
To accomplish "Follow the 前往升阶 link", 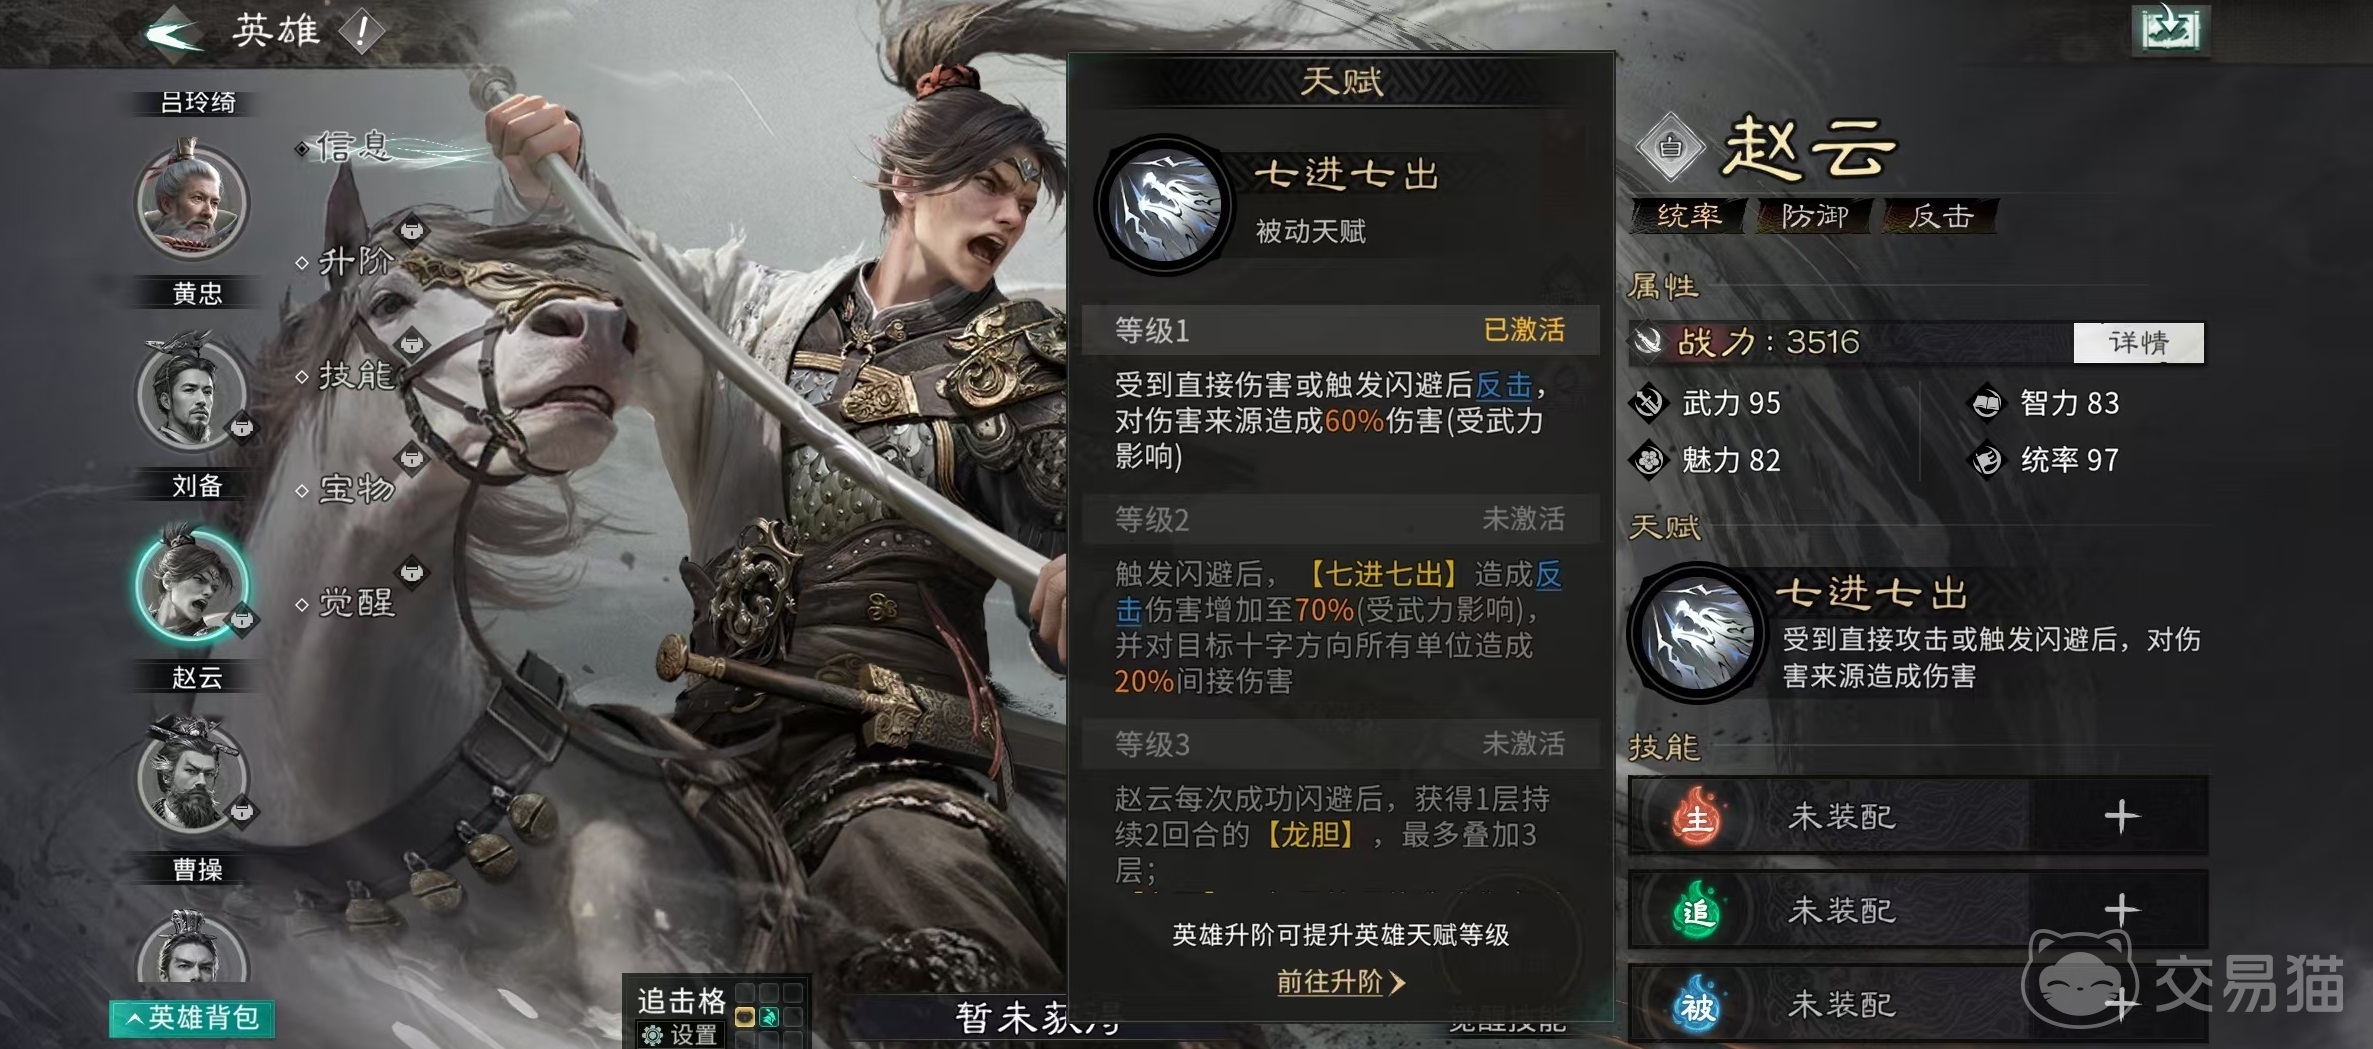I will pyautogui.click(x=1340, y=982).
